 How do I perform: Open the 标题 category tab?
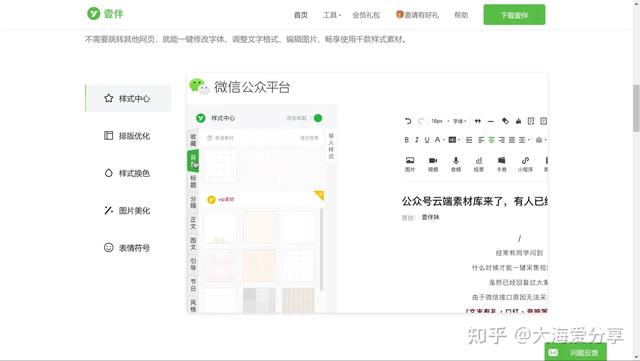point(193,181)
